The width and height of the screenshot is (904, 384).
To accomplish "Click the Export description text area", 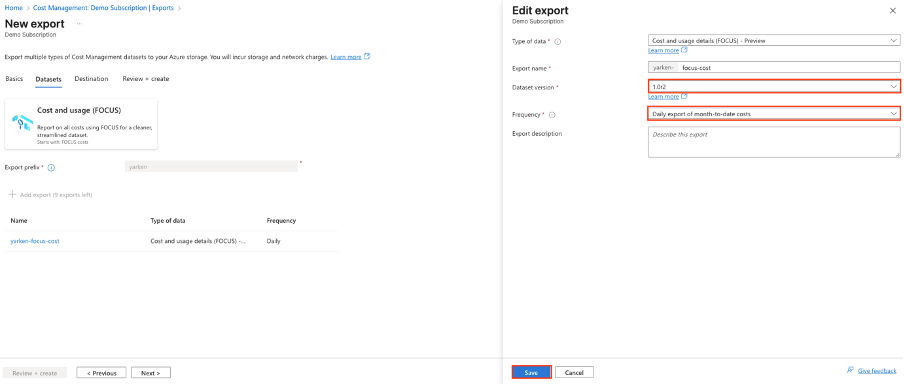I will coord(774,142).
